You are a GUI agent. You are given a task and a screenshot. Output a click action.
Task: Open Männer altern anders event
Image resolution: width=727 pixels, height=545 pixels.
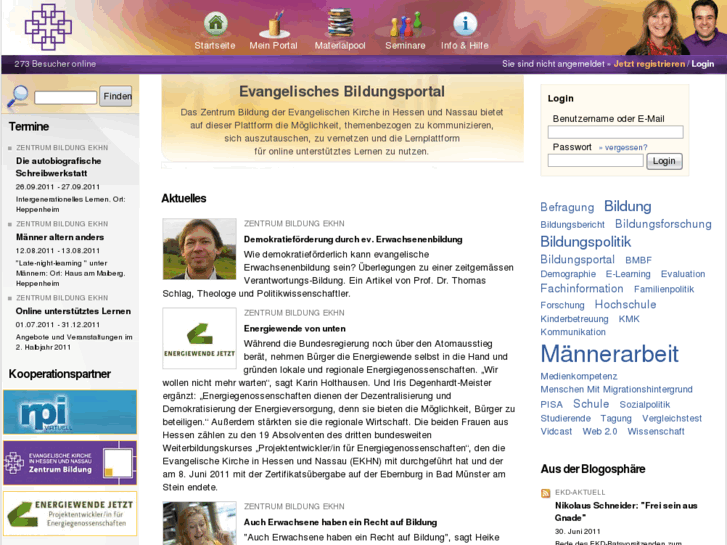click(60, 237)
